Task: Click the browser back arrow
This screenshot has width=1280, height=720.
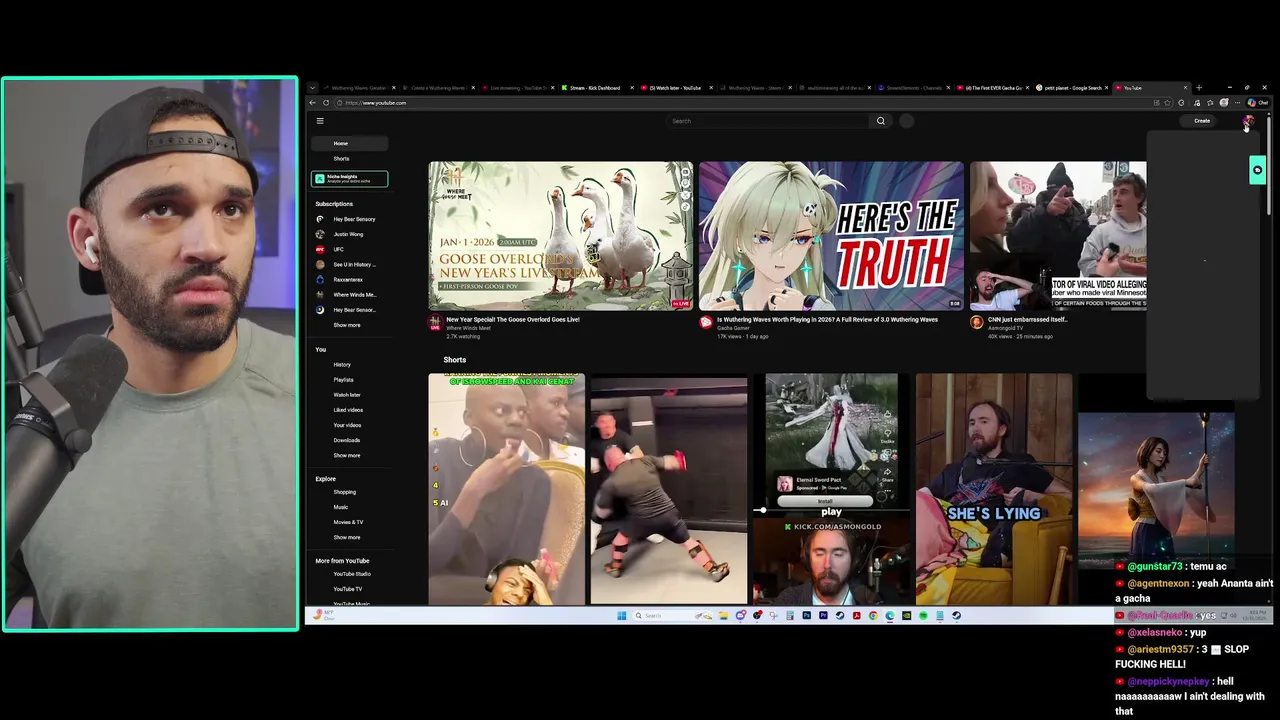Action: tap(312, 103)
